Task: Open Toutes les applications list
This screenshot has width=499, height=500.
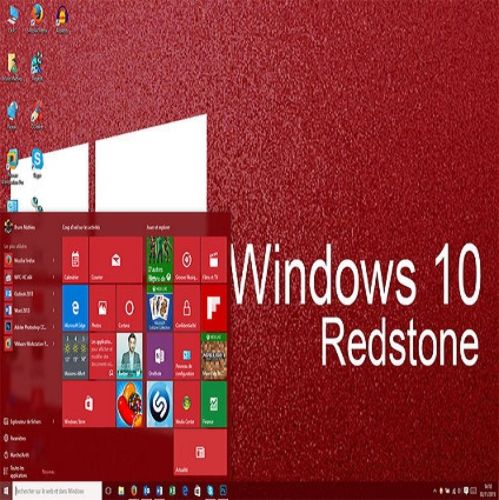Action: pyautogui.click(x=16, y=472)
